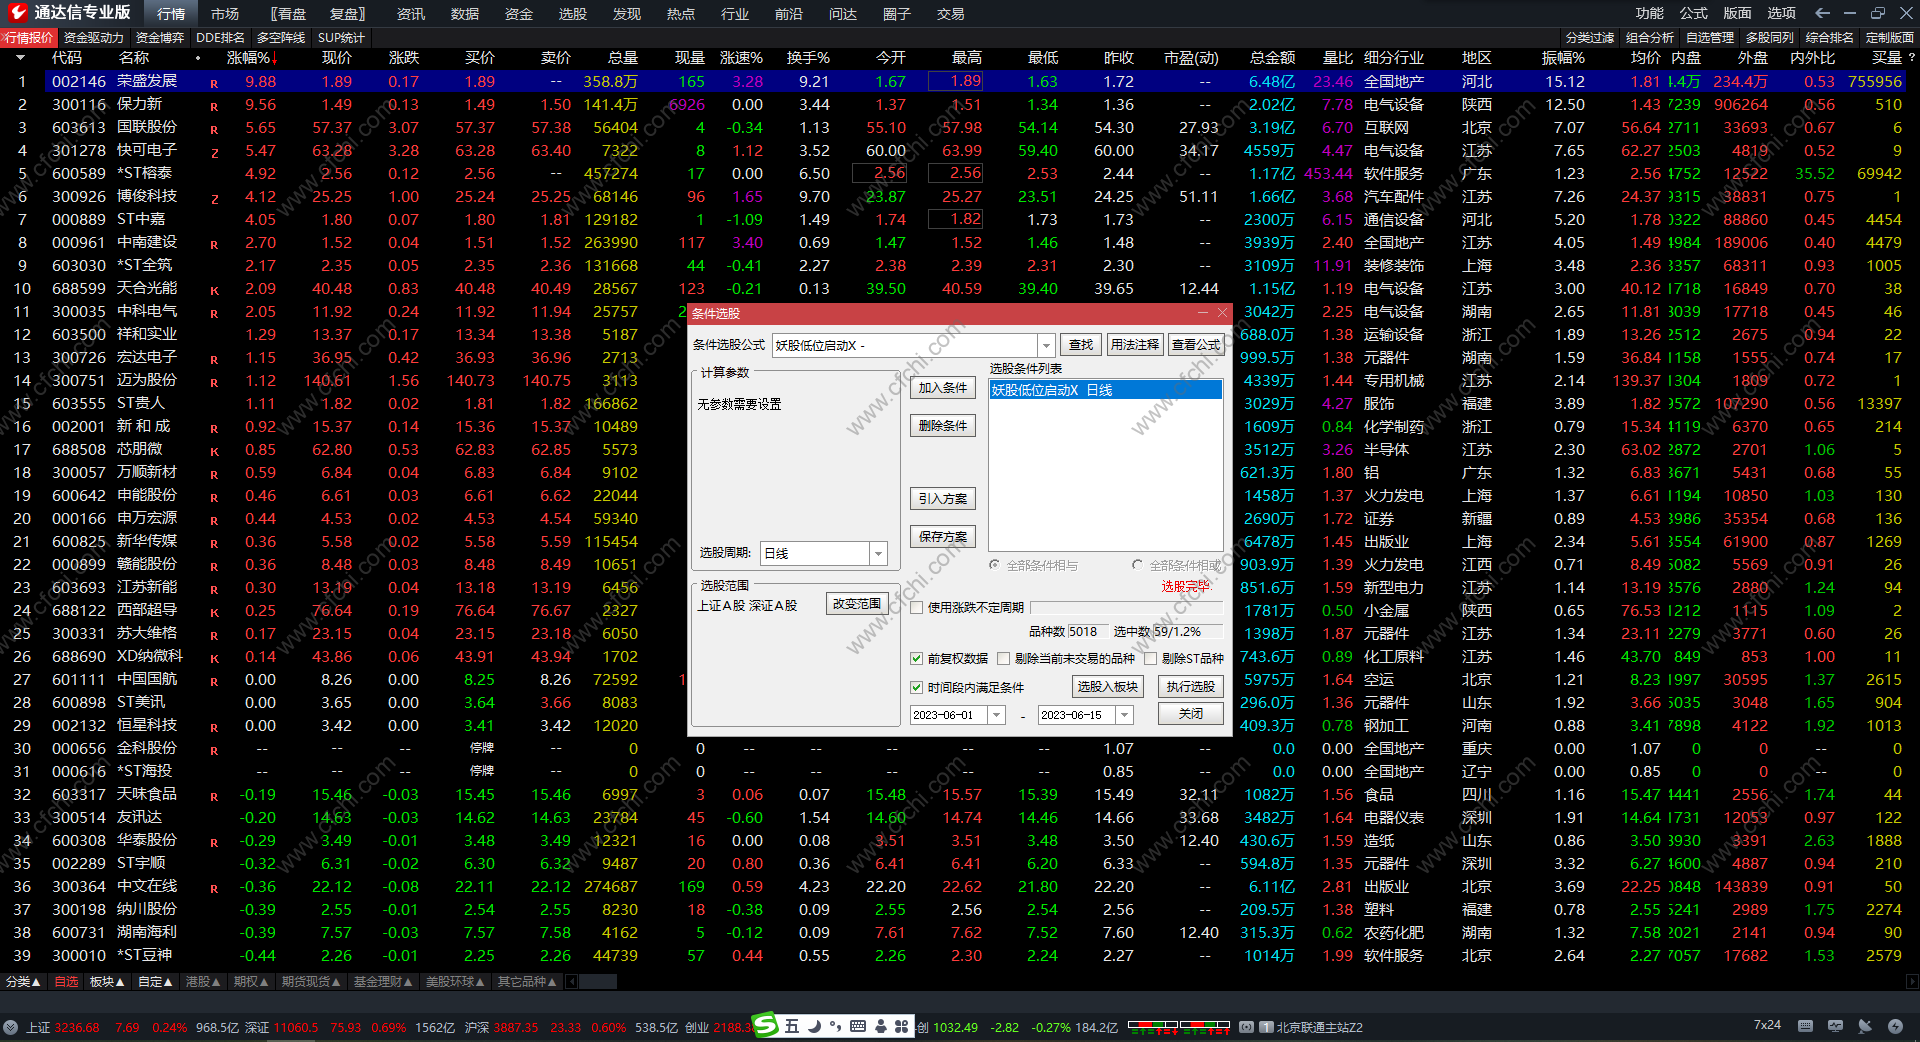Click the 通达信 red logo icon
Image resolution: width=1920 pixels, height=1042 pixels.
(17, 12)
